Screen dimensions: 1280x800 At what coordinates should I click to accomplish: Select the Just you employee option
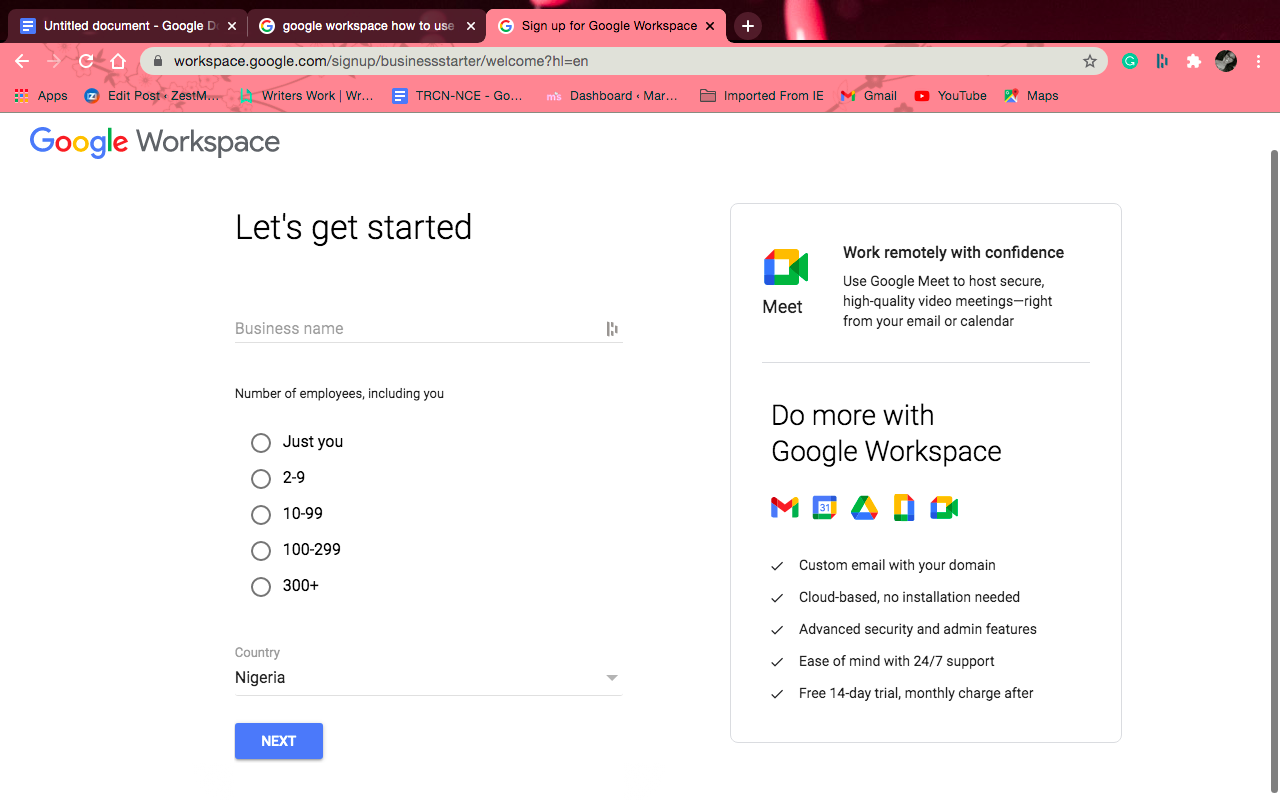(x=261, y=442)
